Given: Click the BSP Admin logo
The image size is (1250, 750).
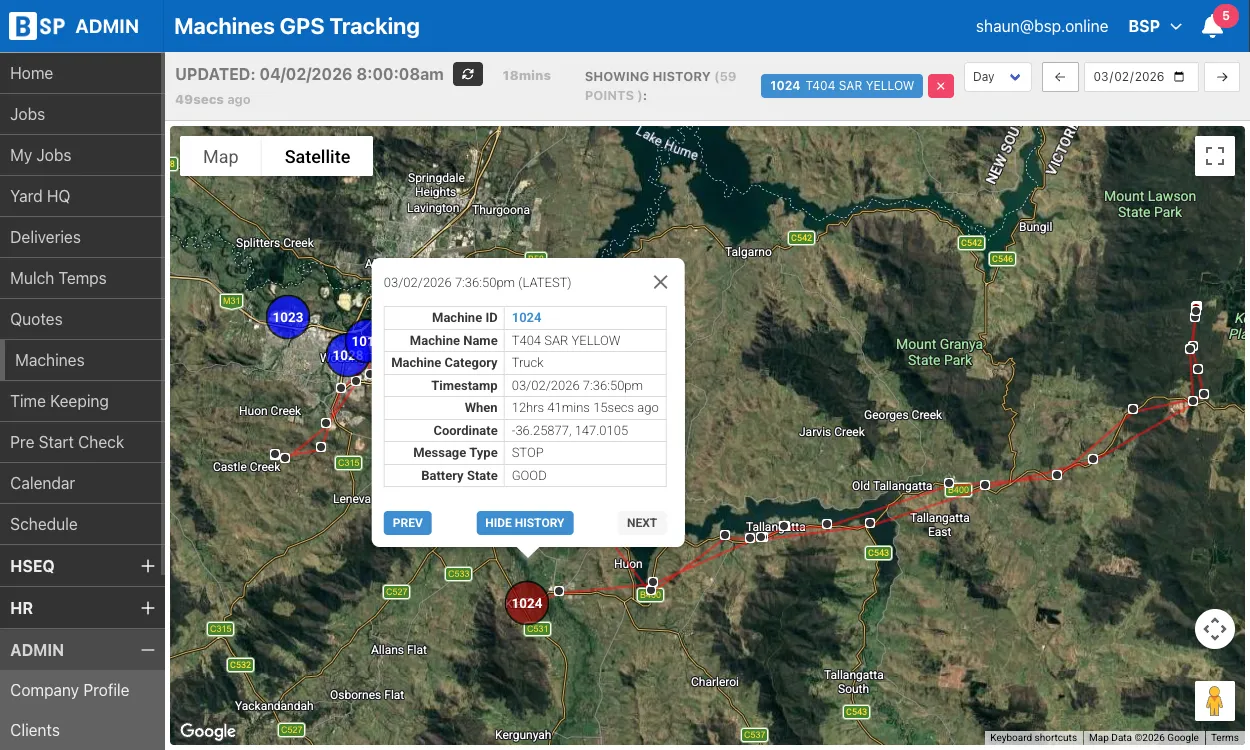Looking at the screenshot, I should point(74,27).
